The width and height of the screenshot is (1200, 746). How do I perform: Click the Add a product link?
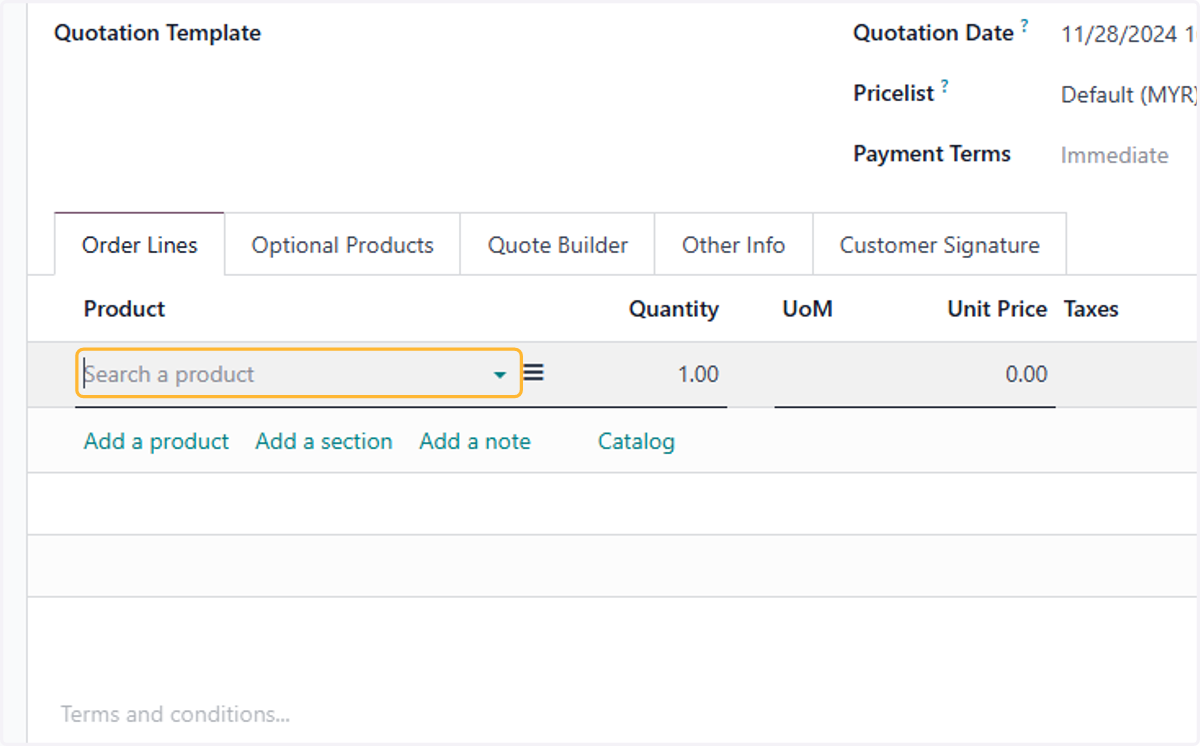pyautogui.click(x=156, y=441)
